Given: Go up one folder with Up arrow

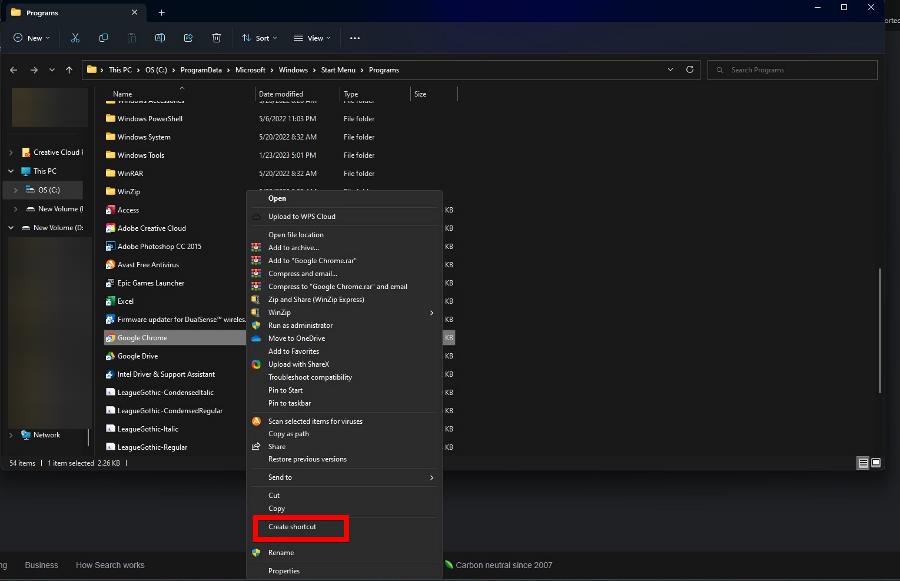Looking at the screenshot, I should [68, 70].
